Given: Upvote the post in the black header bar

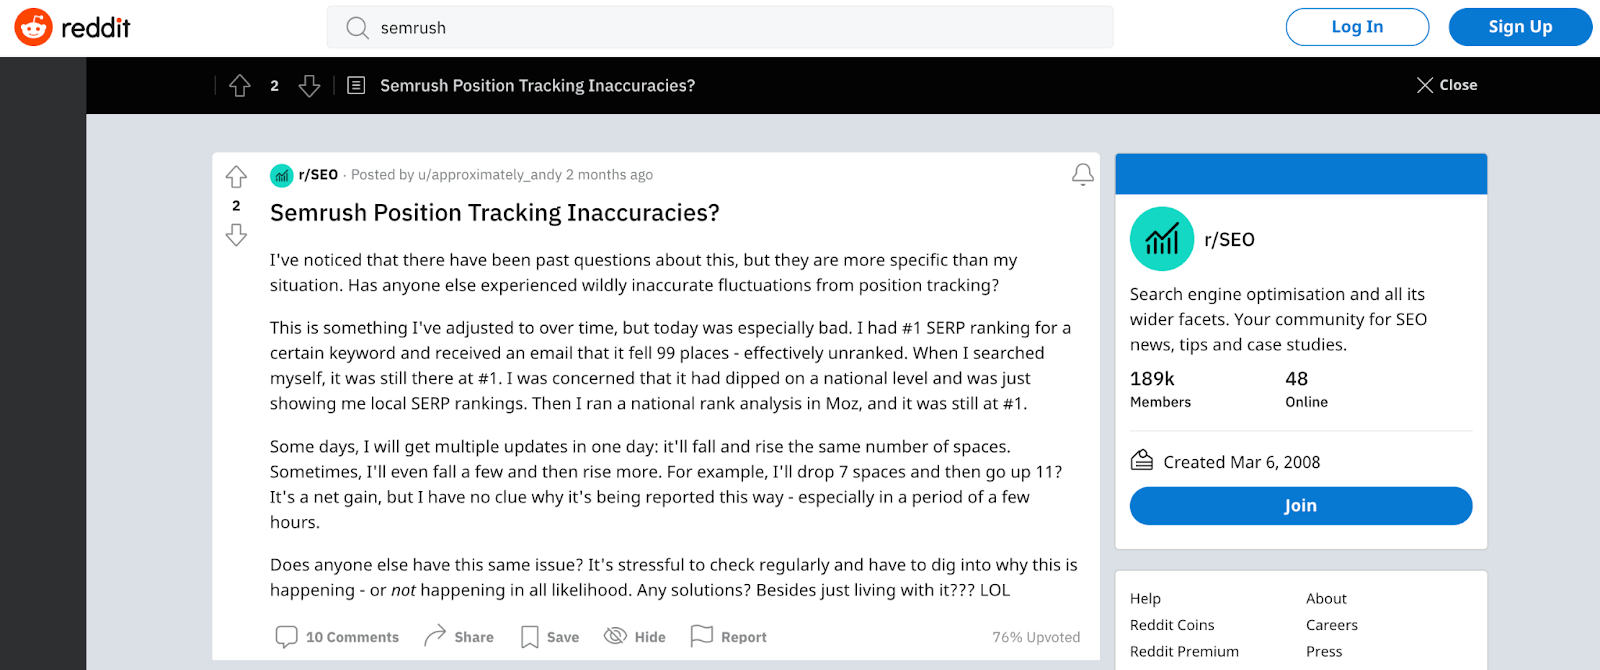Looking at the screenshot, I should 240,86.
